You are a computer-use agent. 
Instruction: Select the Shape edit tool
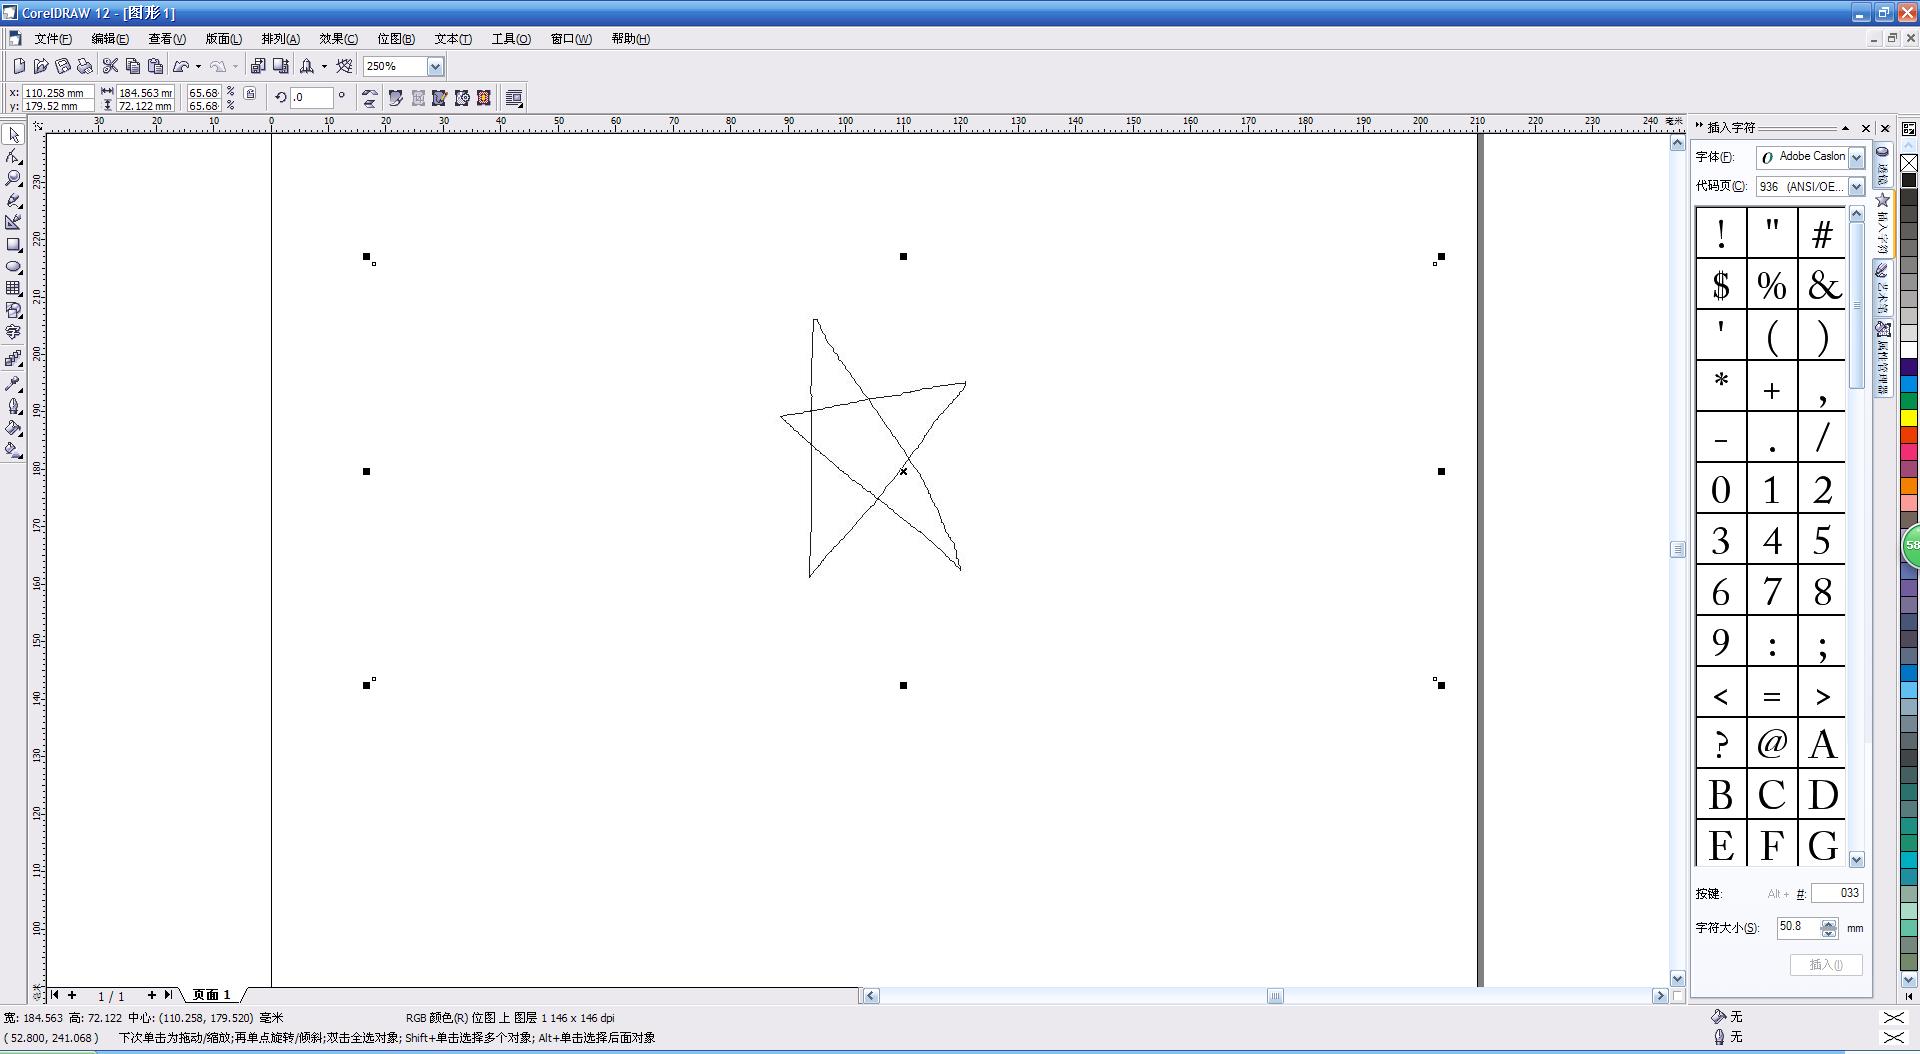click(x=13, y=157)
